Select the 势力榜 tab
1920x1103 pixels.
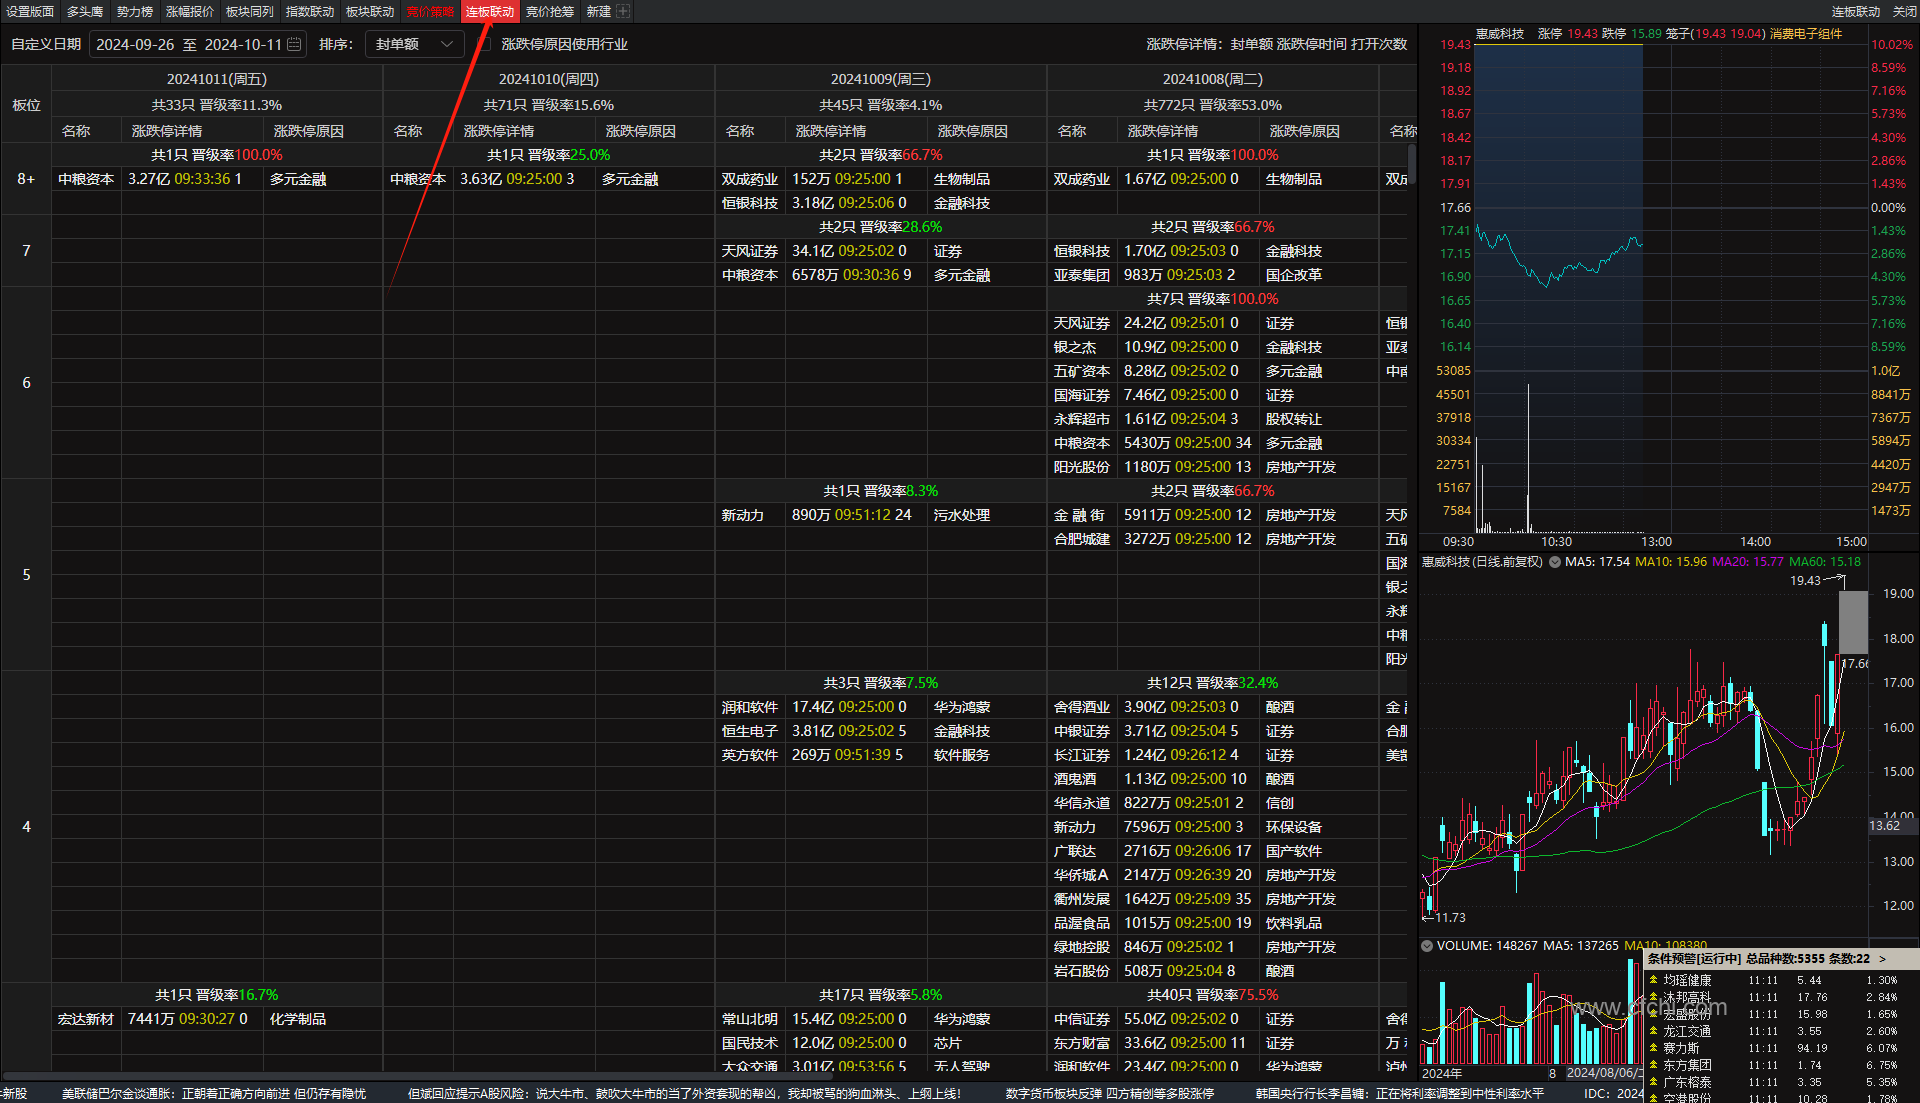pyautogui.click(x=135, y=12)
